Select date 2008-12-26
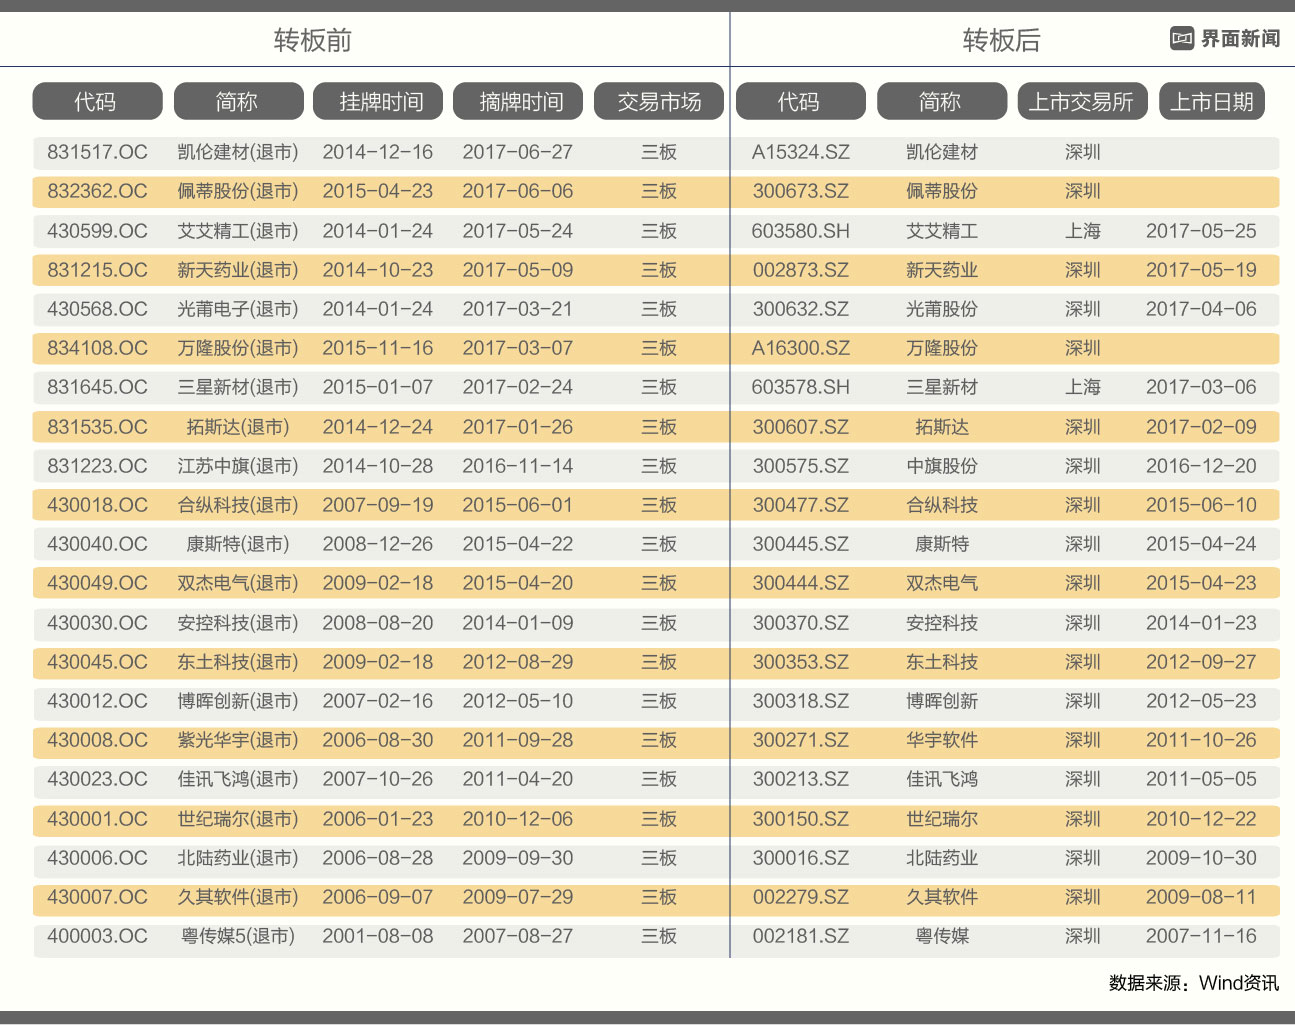 [378, 544]
